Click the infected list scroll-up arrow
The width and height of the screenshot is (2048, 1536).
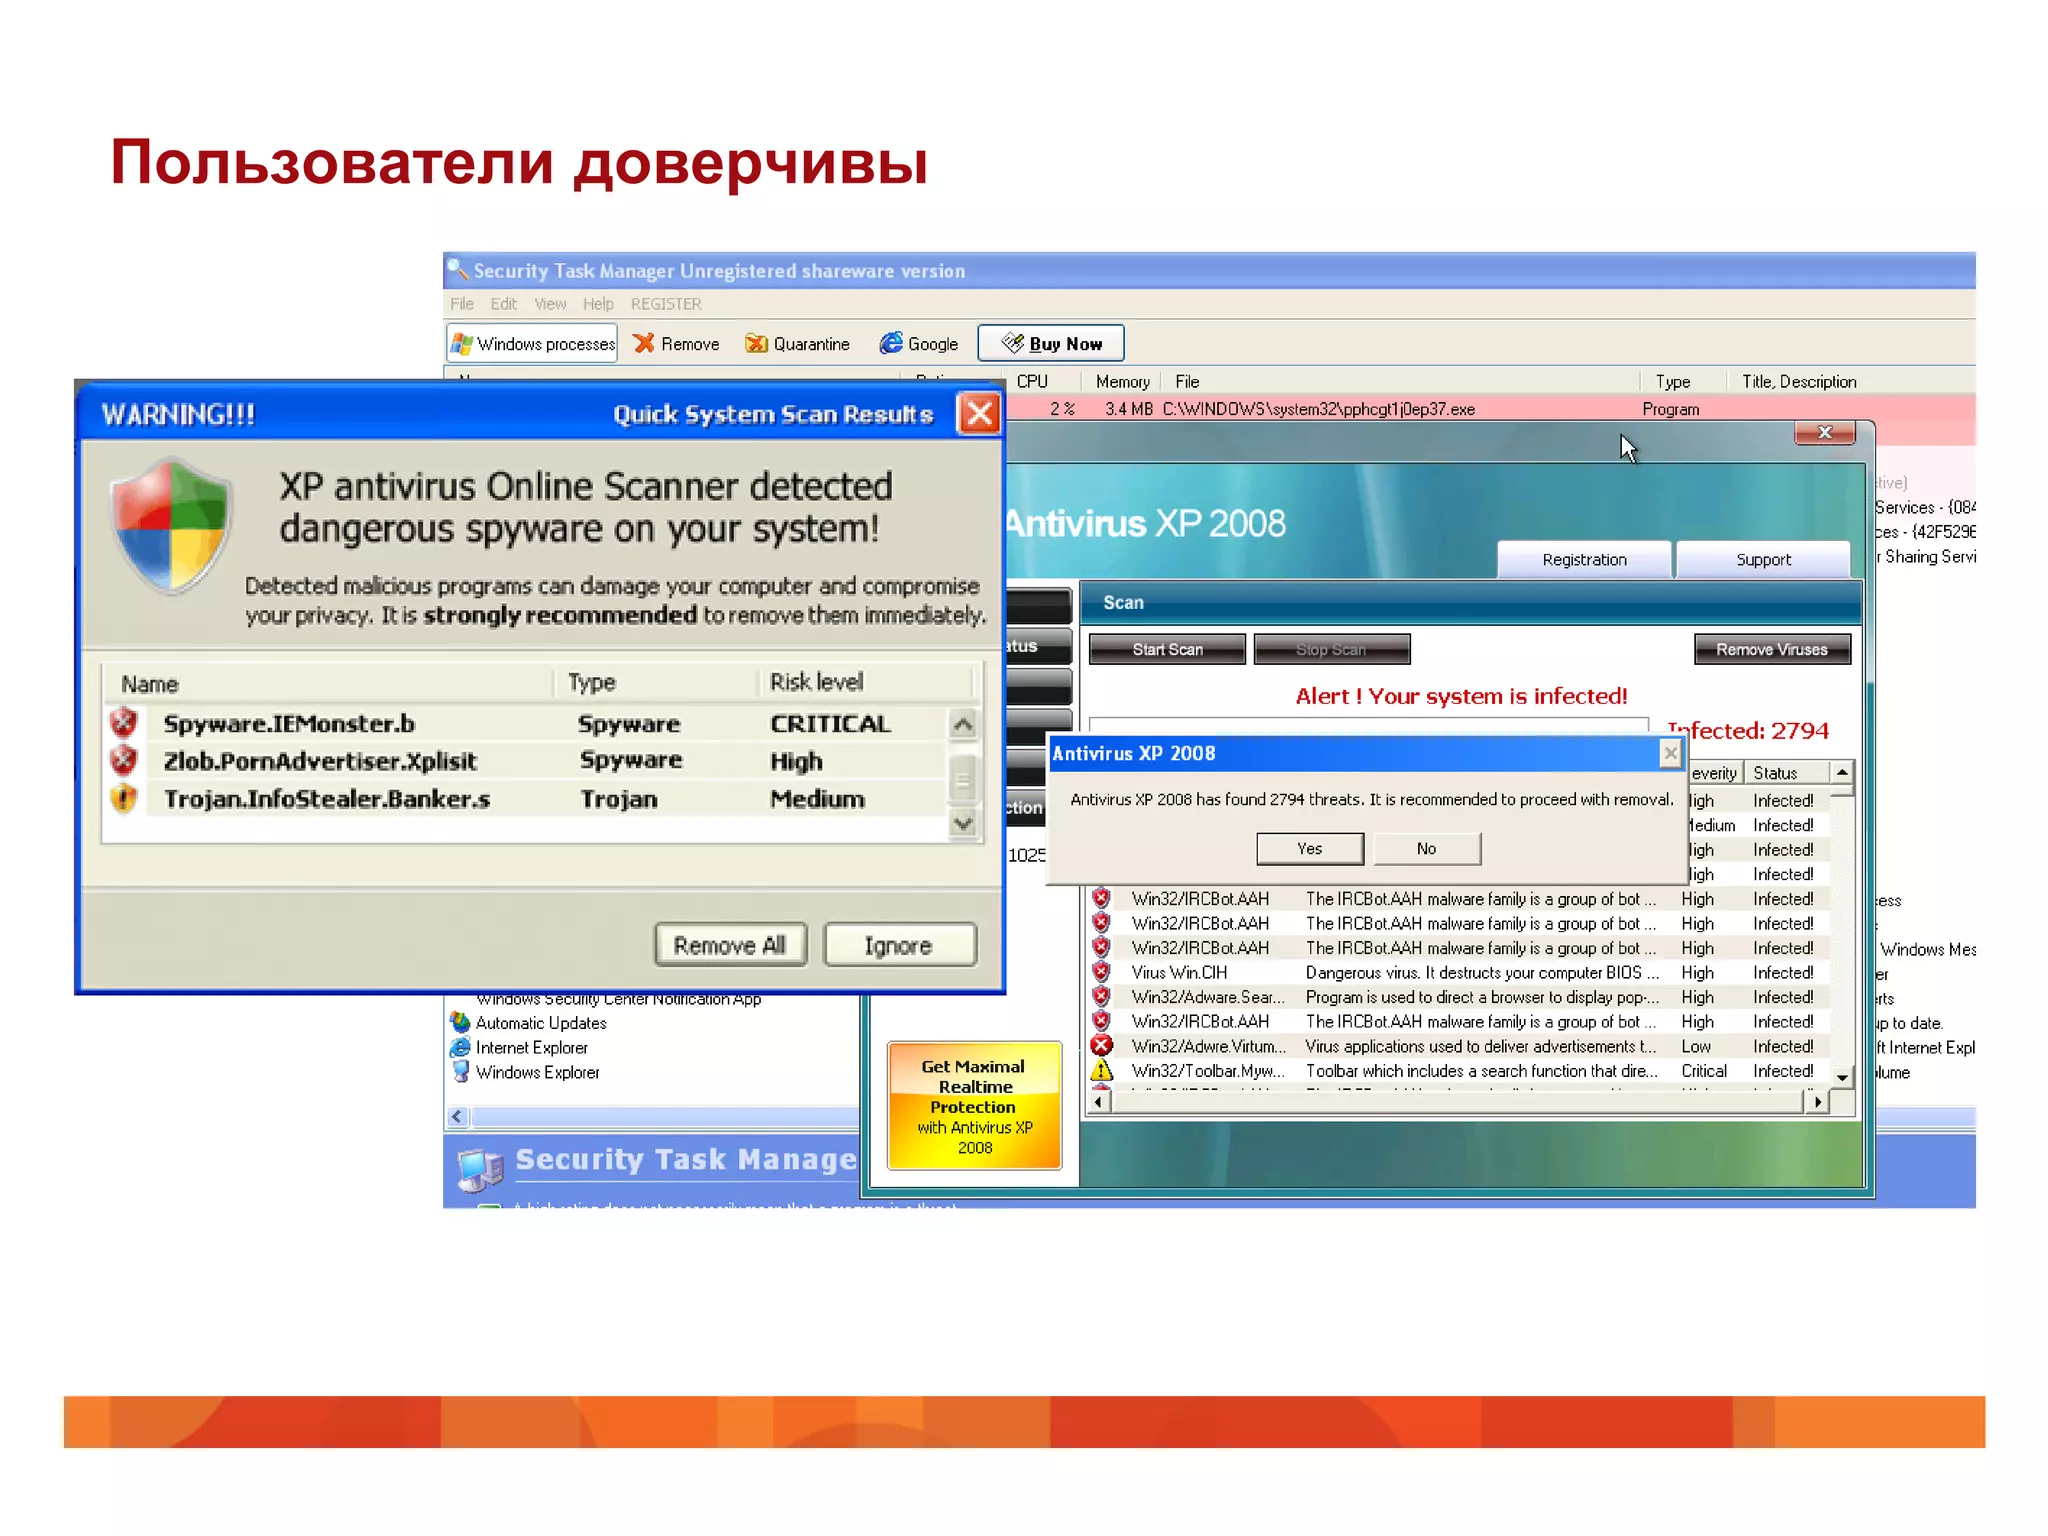coord(1842,773)
